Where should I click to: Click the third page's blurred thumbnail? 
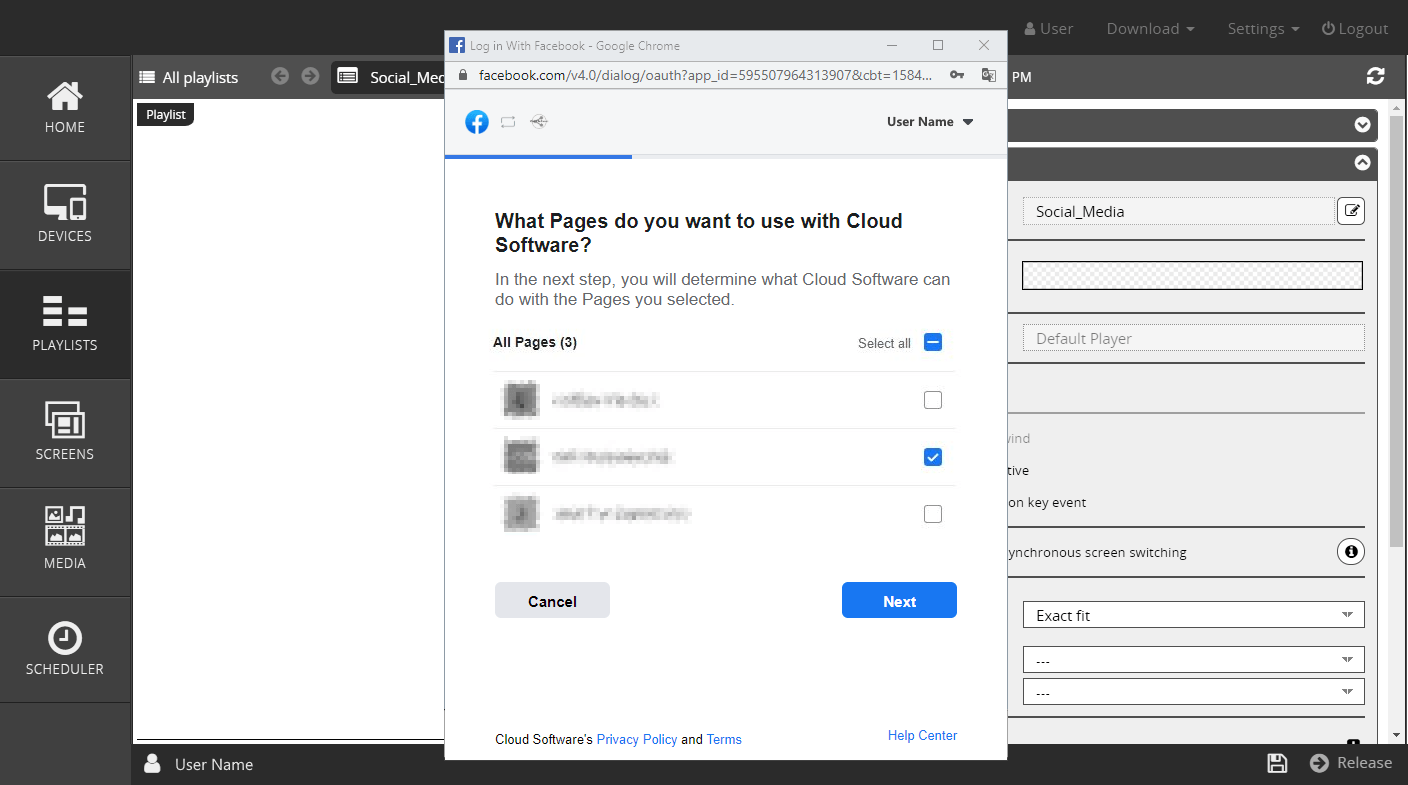pyautogui.click(x=521, y=514)
